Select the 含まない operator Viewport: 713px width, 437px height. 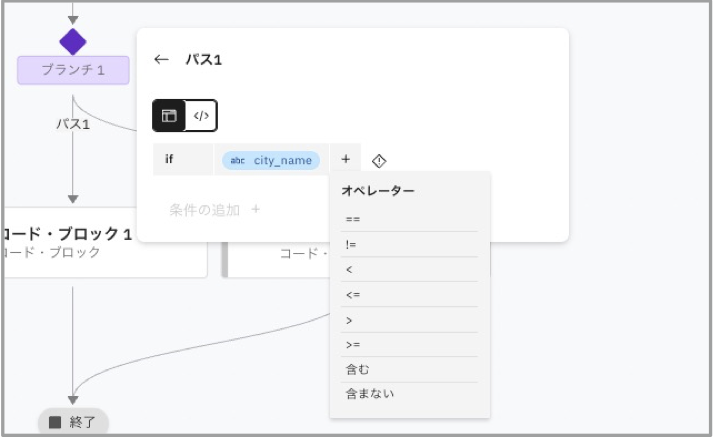(368, 394)
